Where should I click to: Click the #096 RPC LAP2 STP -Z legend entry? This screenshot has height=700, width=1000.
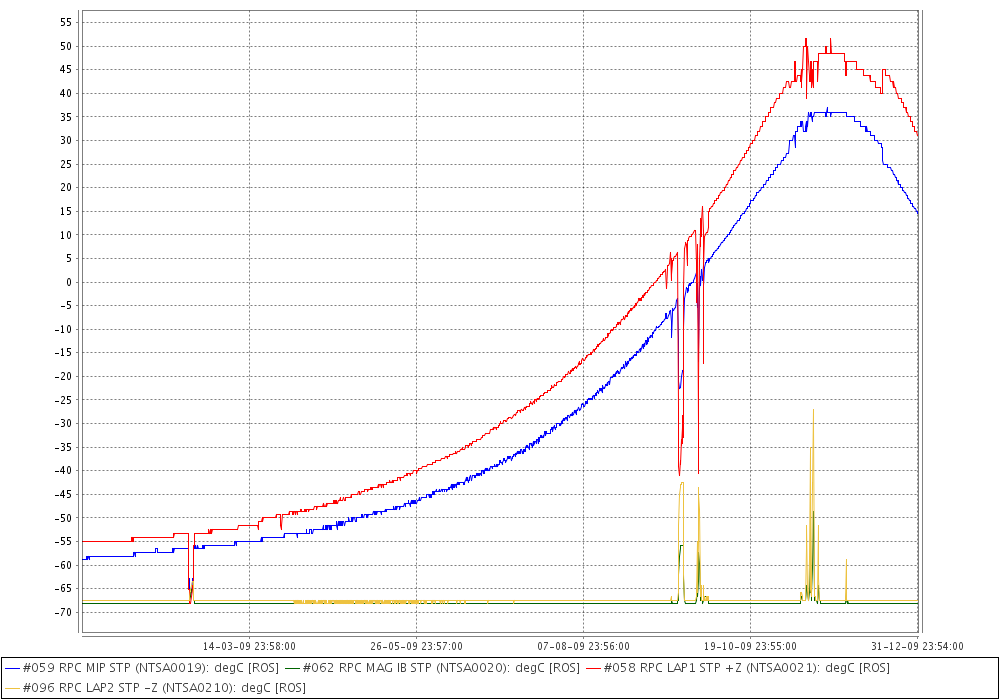(x=155, y=687)
